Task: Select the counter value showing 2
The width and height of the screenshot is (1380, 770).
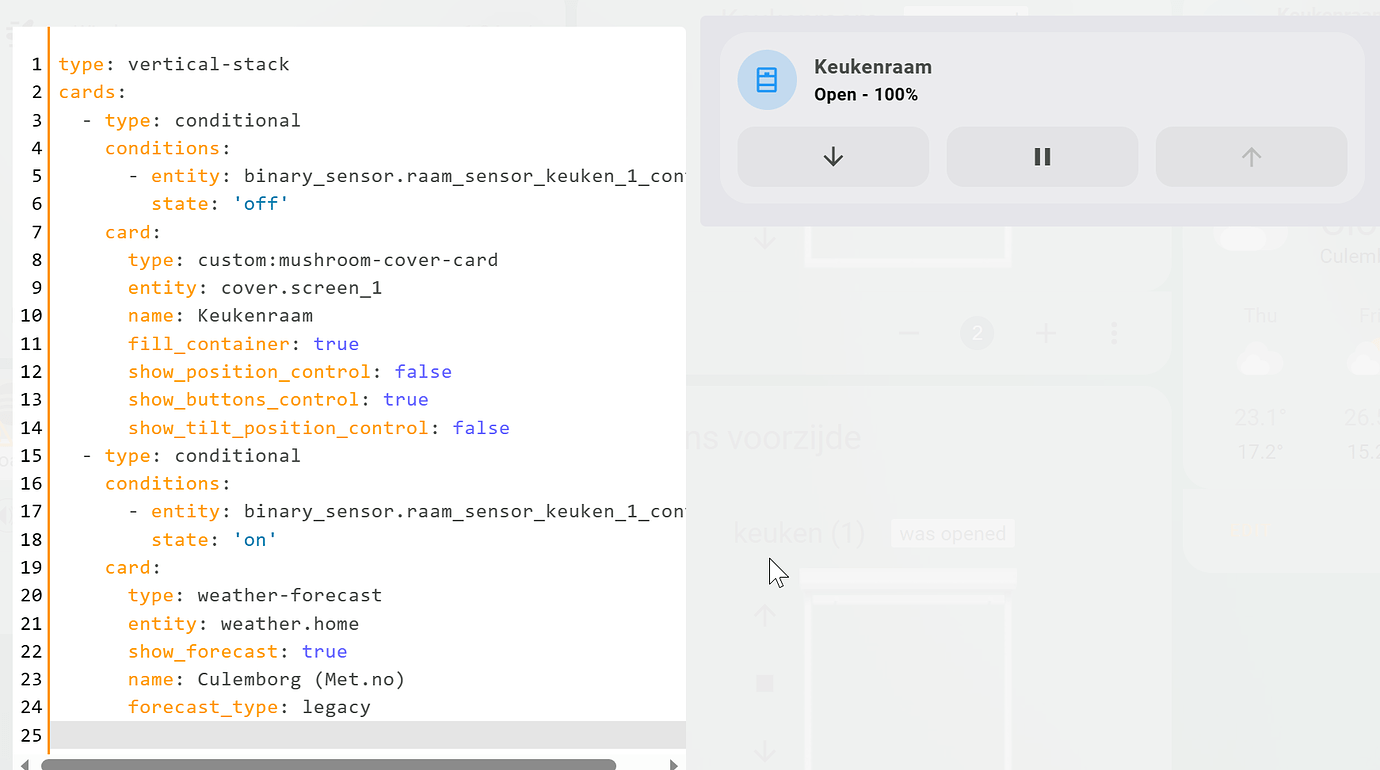Action: pyautogui.click(x=977, y=333)
